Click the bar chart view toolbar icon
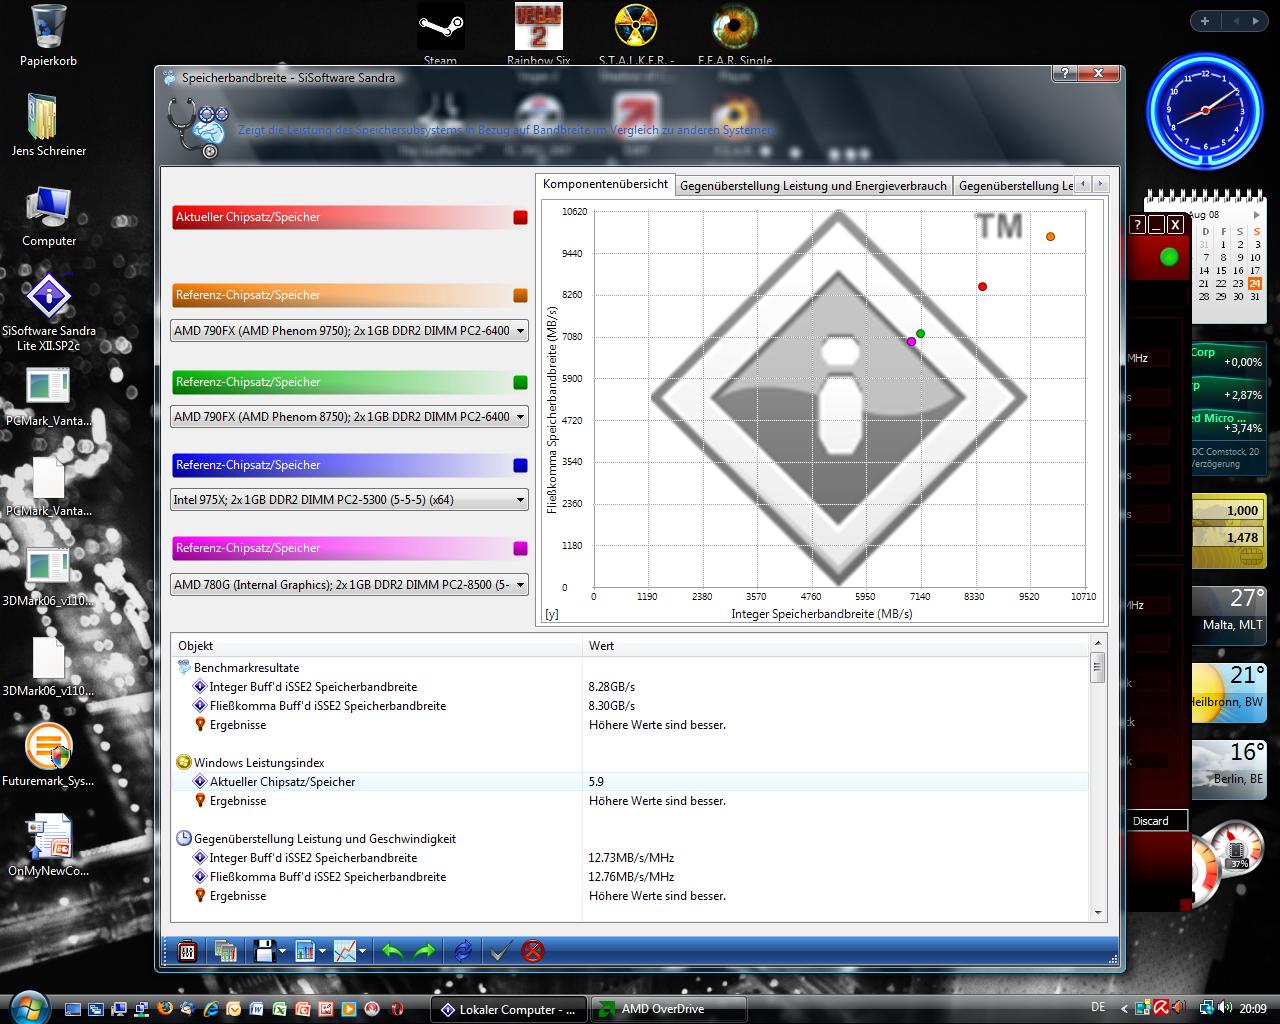The height and width of the screenshot is (1024, 1280). point(304,951)
